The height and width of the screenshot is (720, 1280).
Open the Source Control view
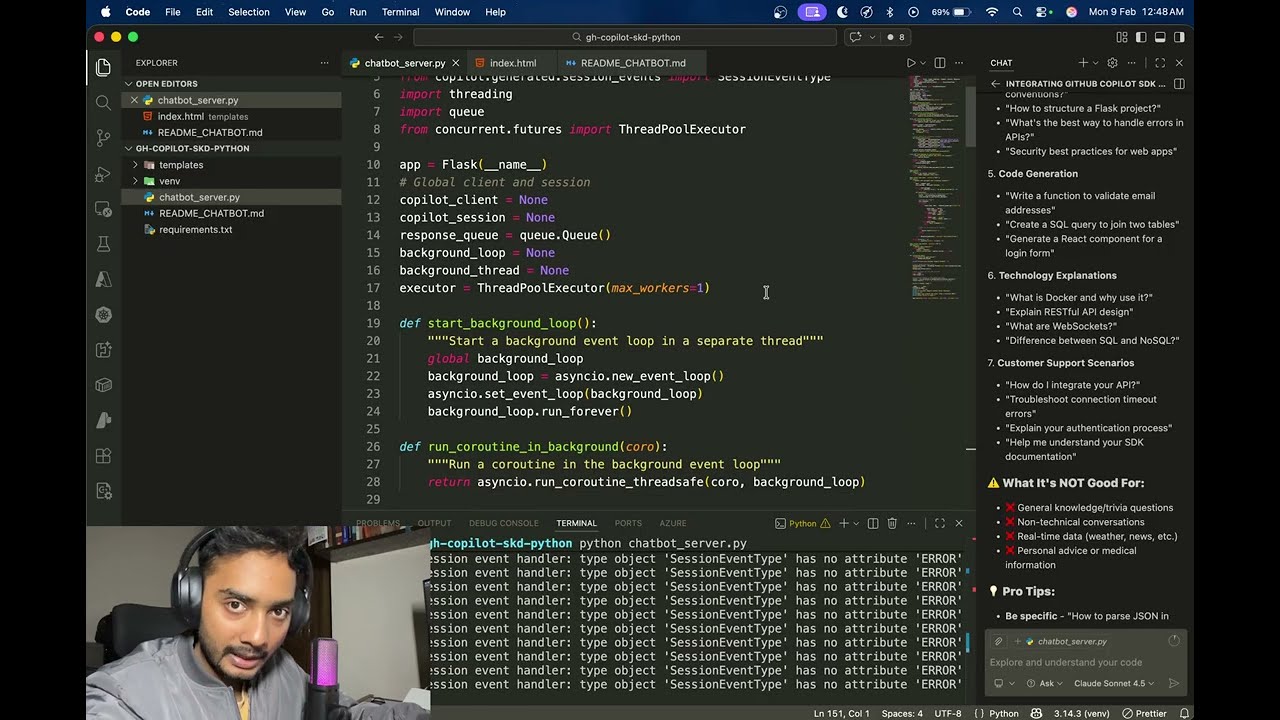(103, 138)
